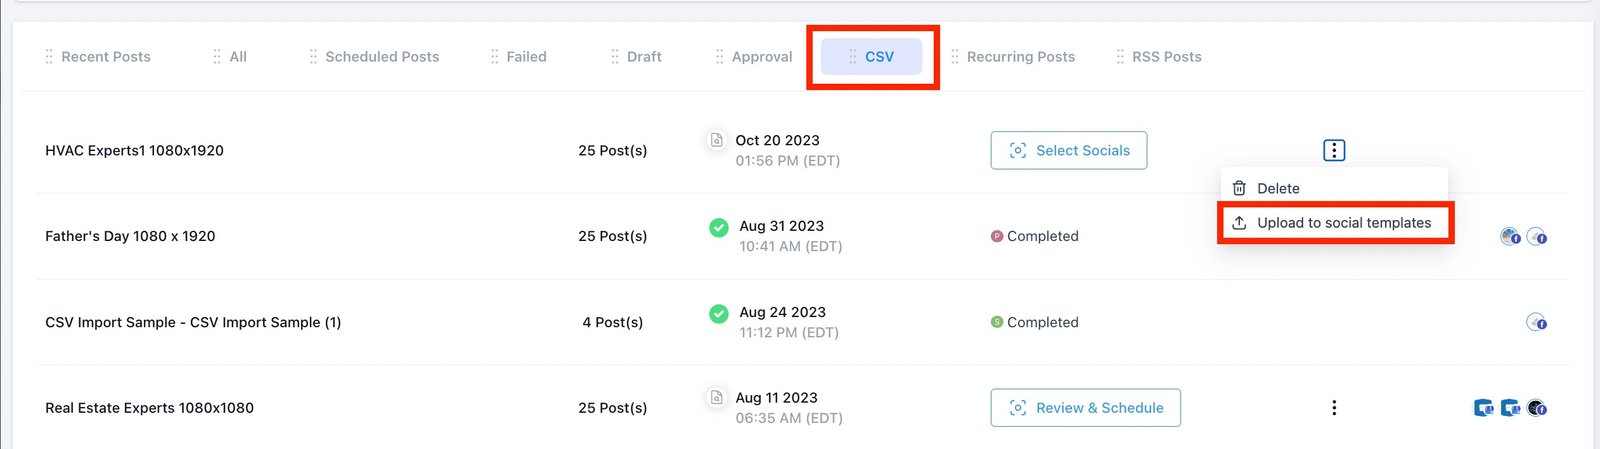Screen dimensions: 1600x449
Task: Click the document icon beside Oct 20 2023
Action: point(716,140)
